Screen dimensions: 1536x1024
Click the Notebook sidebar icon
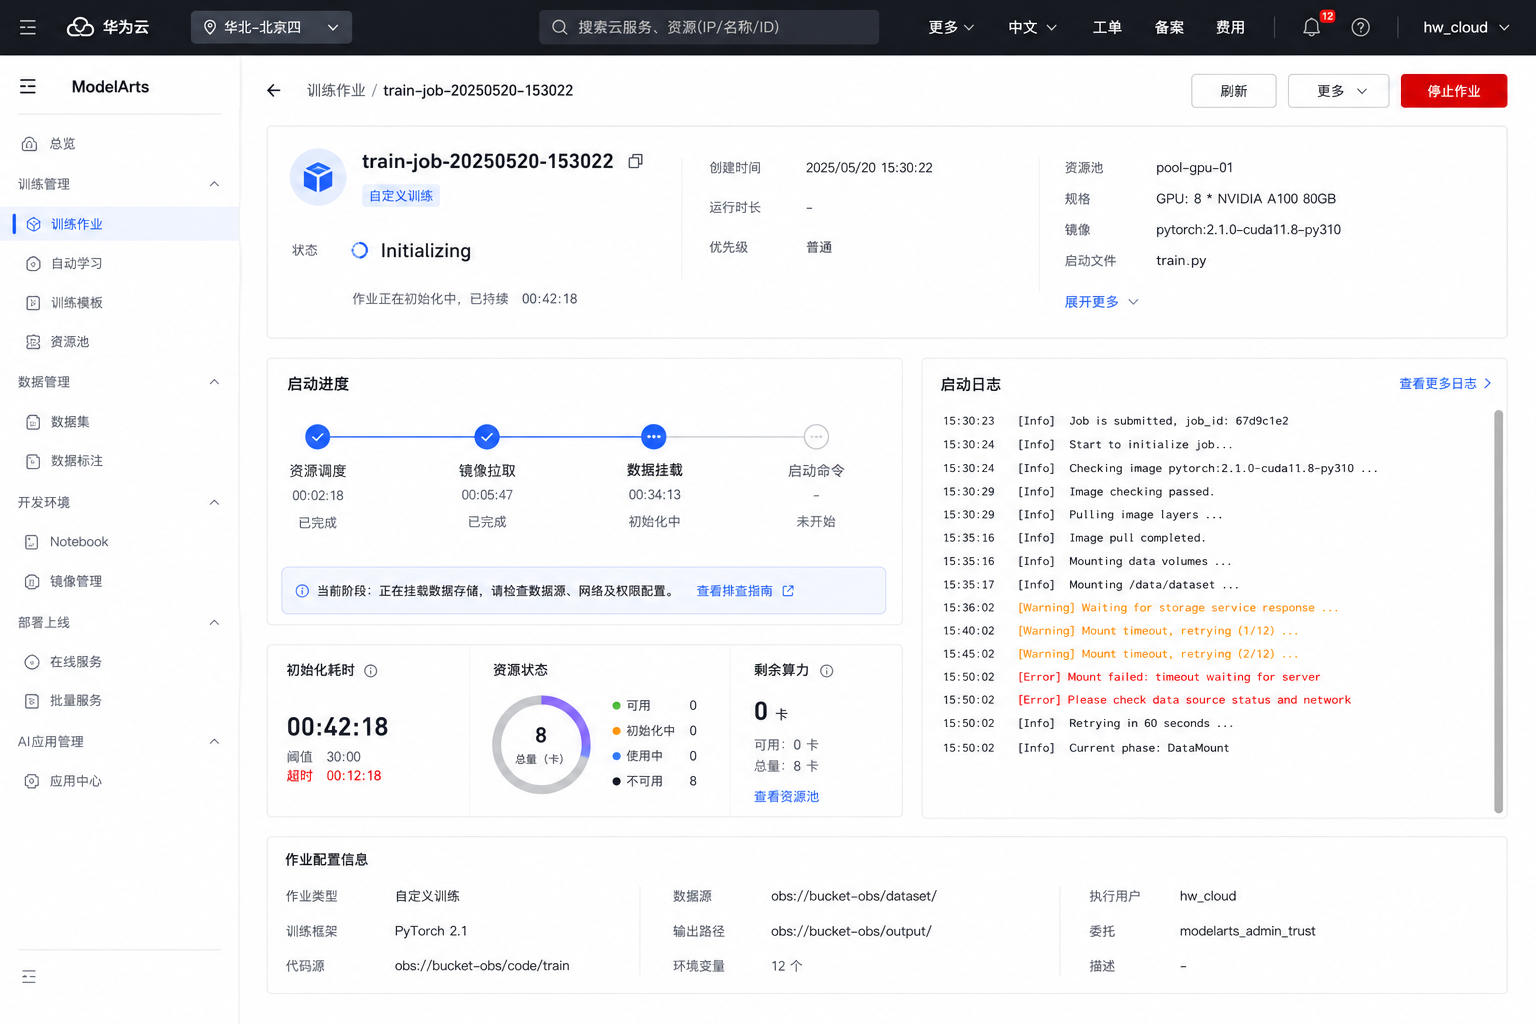tap(32, 541)
